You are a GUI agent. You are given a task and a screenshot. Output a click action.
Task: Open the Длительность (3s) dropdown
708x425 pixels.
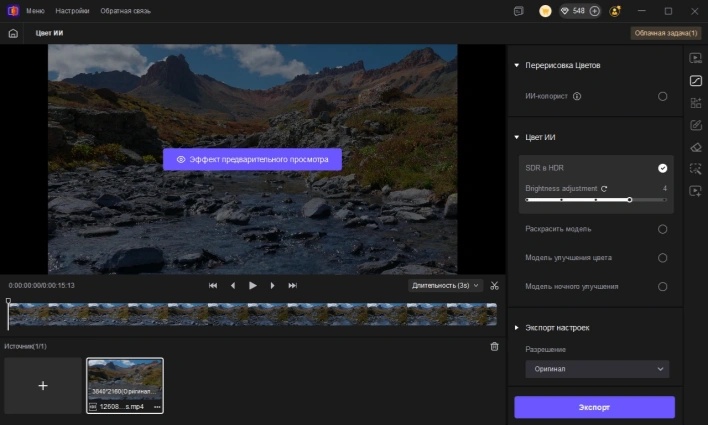(x=445, y=285)
